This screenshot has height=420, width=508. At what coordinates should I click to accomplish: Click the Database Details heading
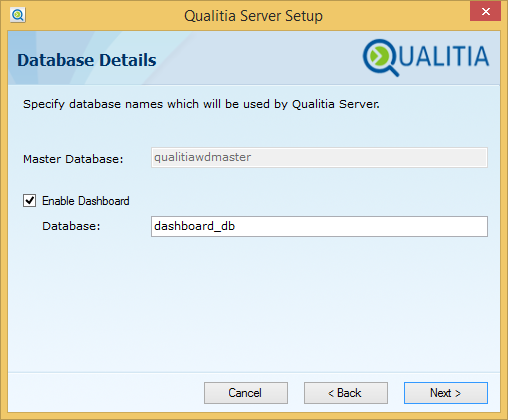pos(87,60)
